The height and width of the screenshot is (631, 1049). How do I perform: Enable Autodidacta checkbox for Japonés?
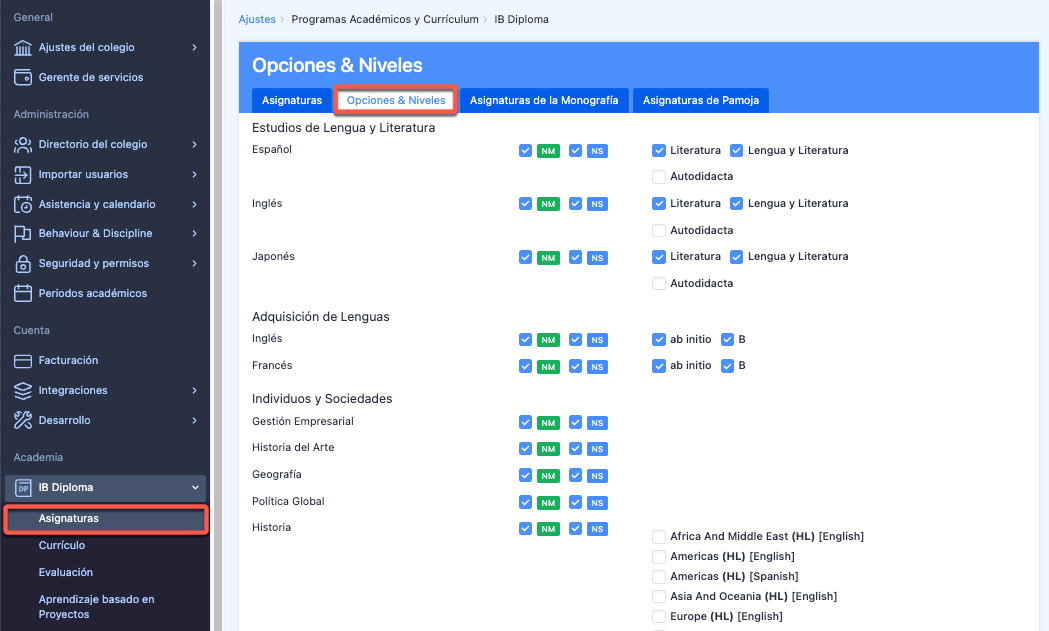659,284
